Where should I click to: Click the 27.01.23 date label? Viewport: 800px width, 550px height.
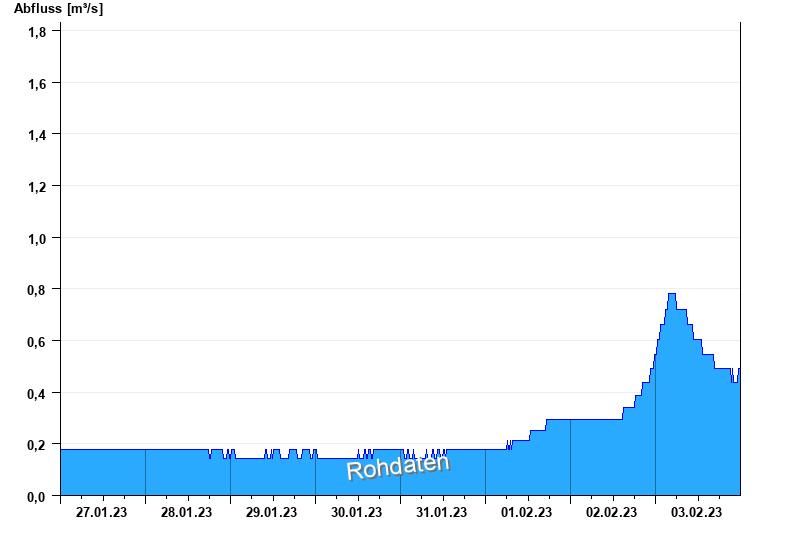(102, 512)
